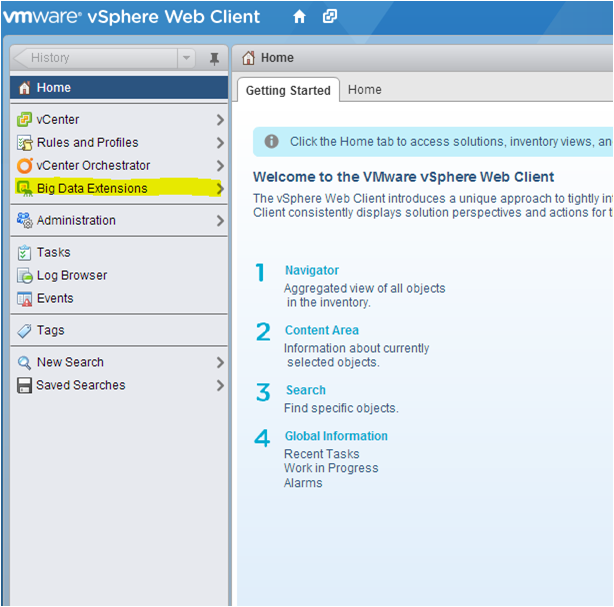This screenshot has width=614, height=607.
Task: Click the info icon in the blue banner
Action: click(x=271, y=141)
